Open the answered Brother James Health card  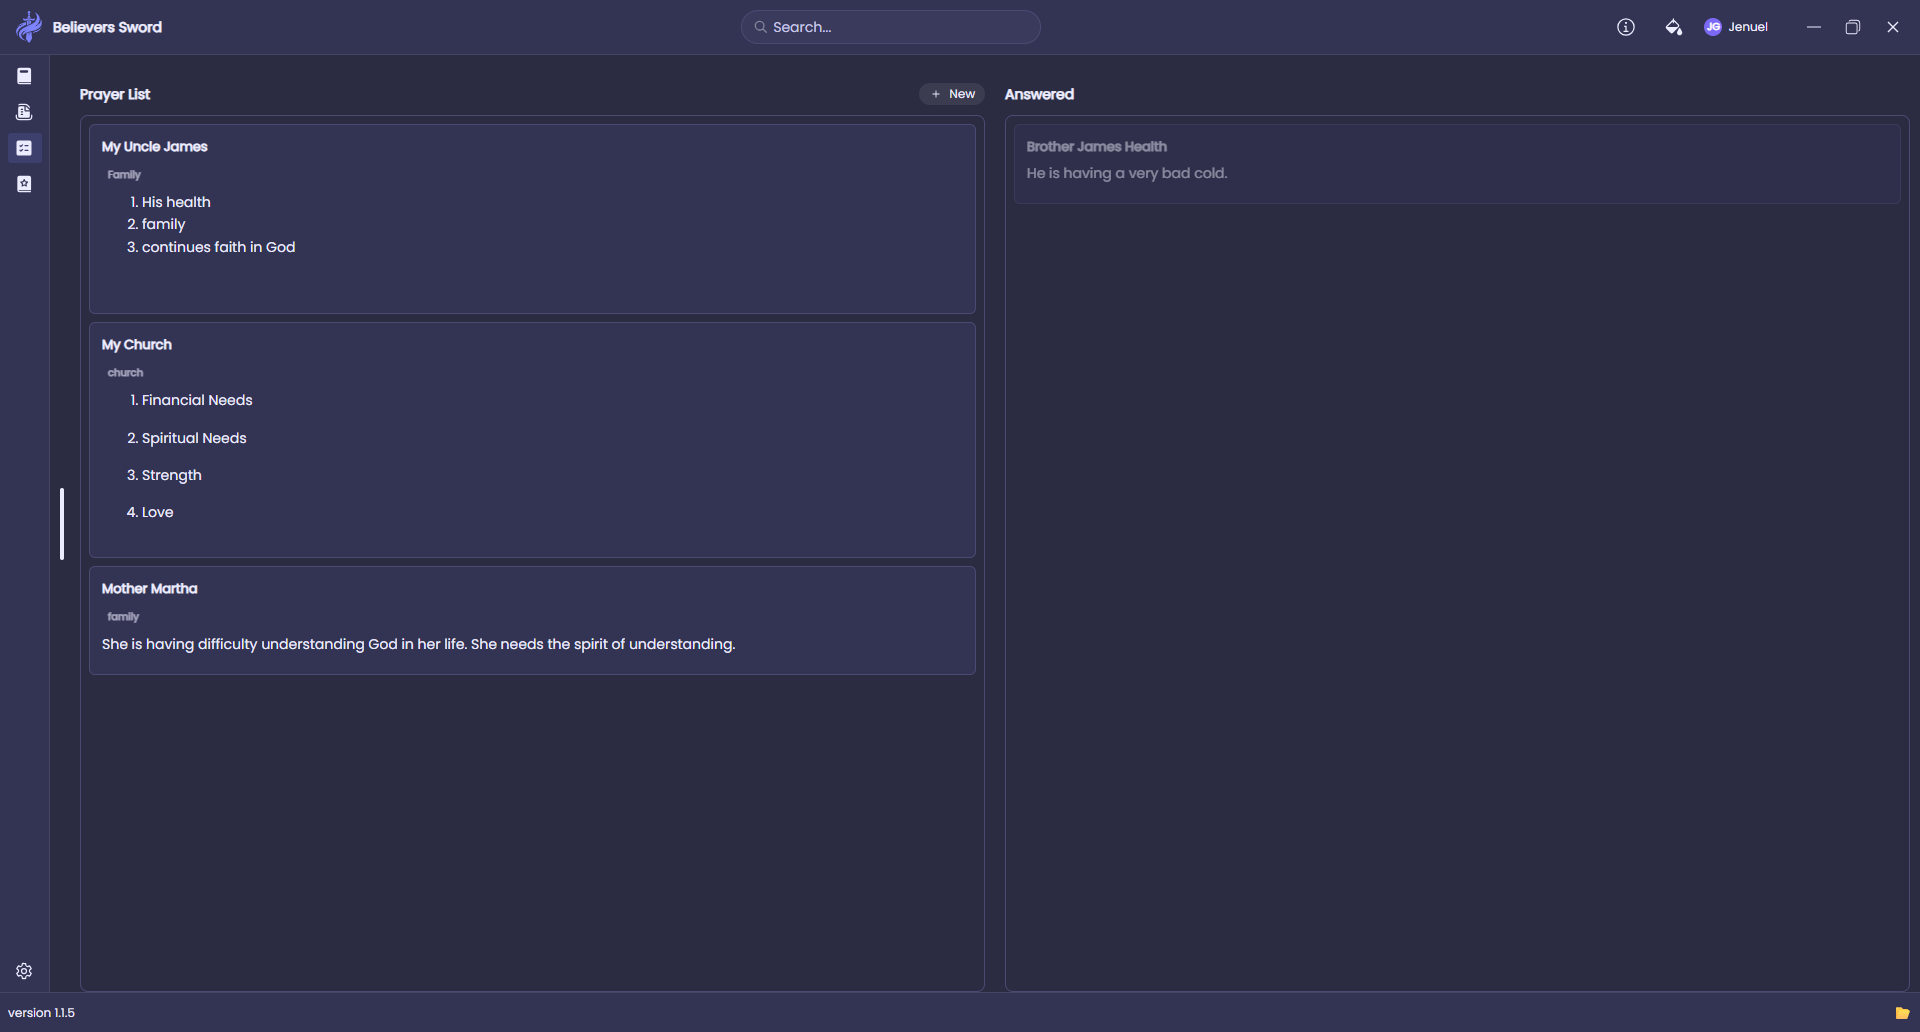click(x=1456, y=163)
